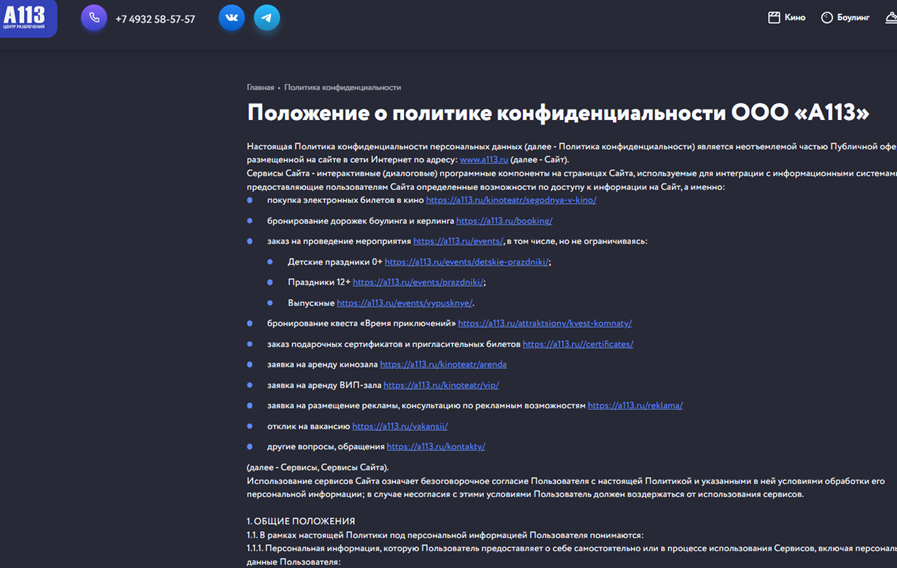Viewport: 897px width, 568px height.
Task: Open the Telegram channel icon
Action: coord(267,18)
